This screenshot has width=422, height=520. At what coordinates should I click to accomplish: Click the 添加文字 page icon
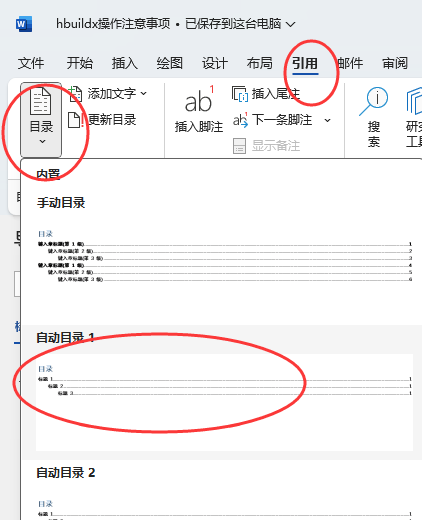click(x=75, y=94)
